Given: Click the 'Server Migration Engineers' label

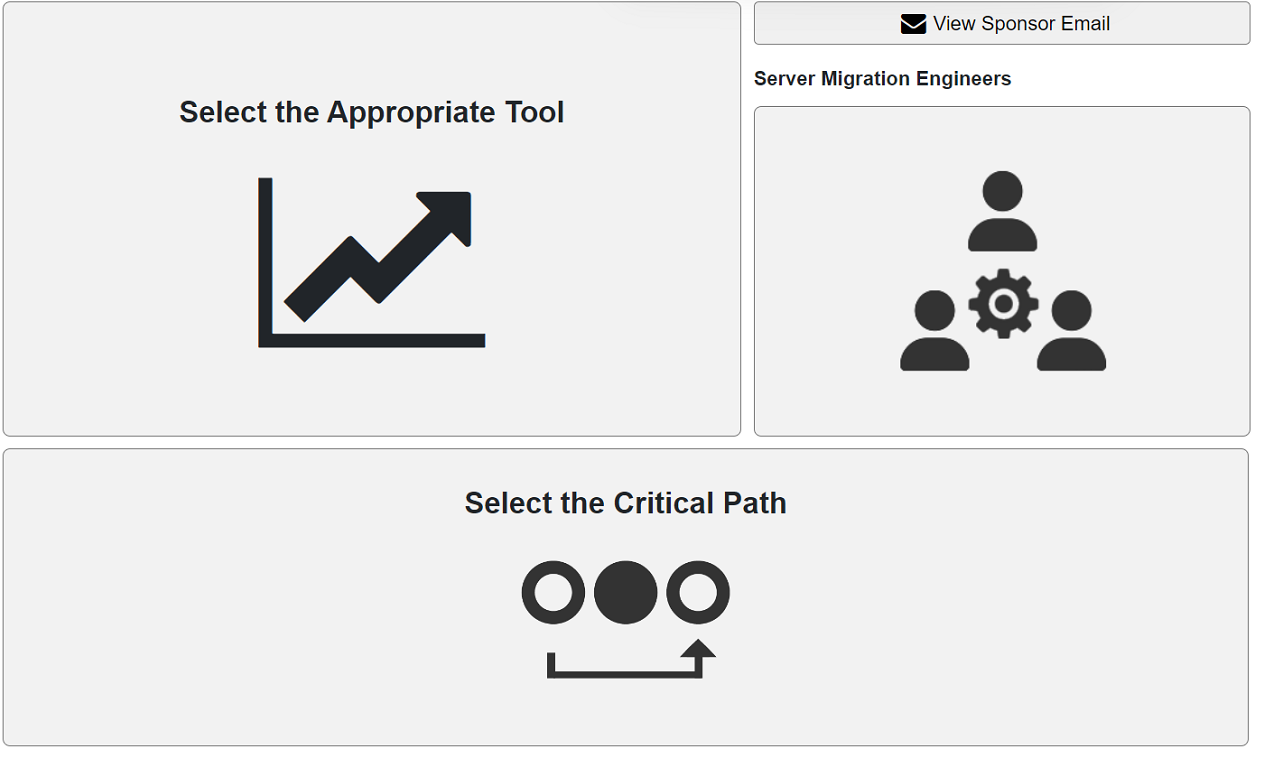Looking at the screenshot, I should point(883,79).
